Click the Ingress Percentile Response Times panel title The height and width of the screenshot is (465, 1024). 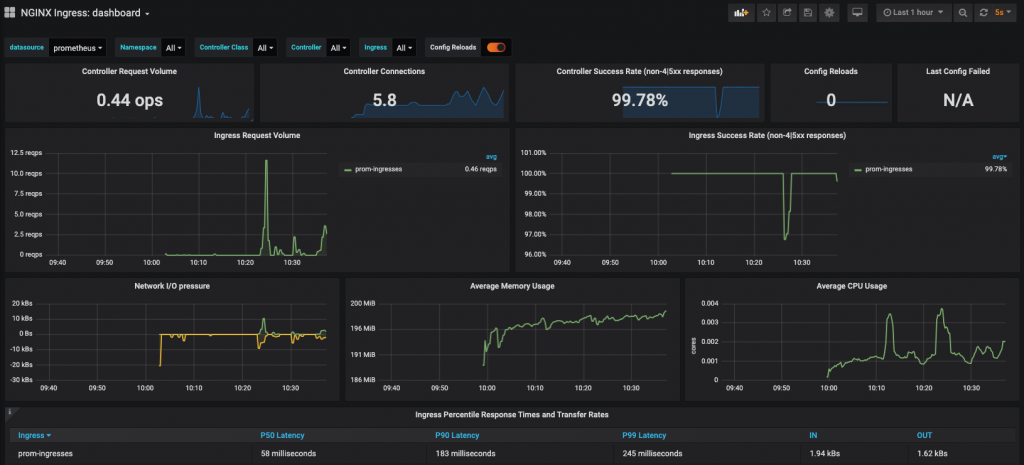pos(512,415)
